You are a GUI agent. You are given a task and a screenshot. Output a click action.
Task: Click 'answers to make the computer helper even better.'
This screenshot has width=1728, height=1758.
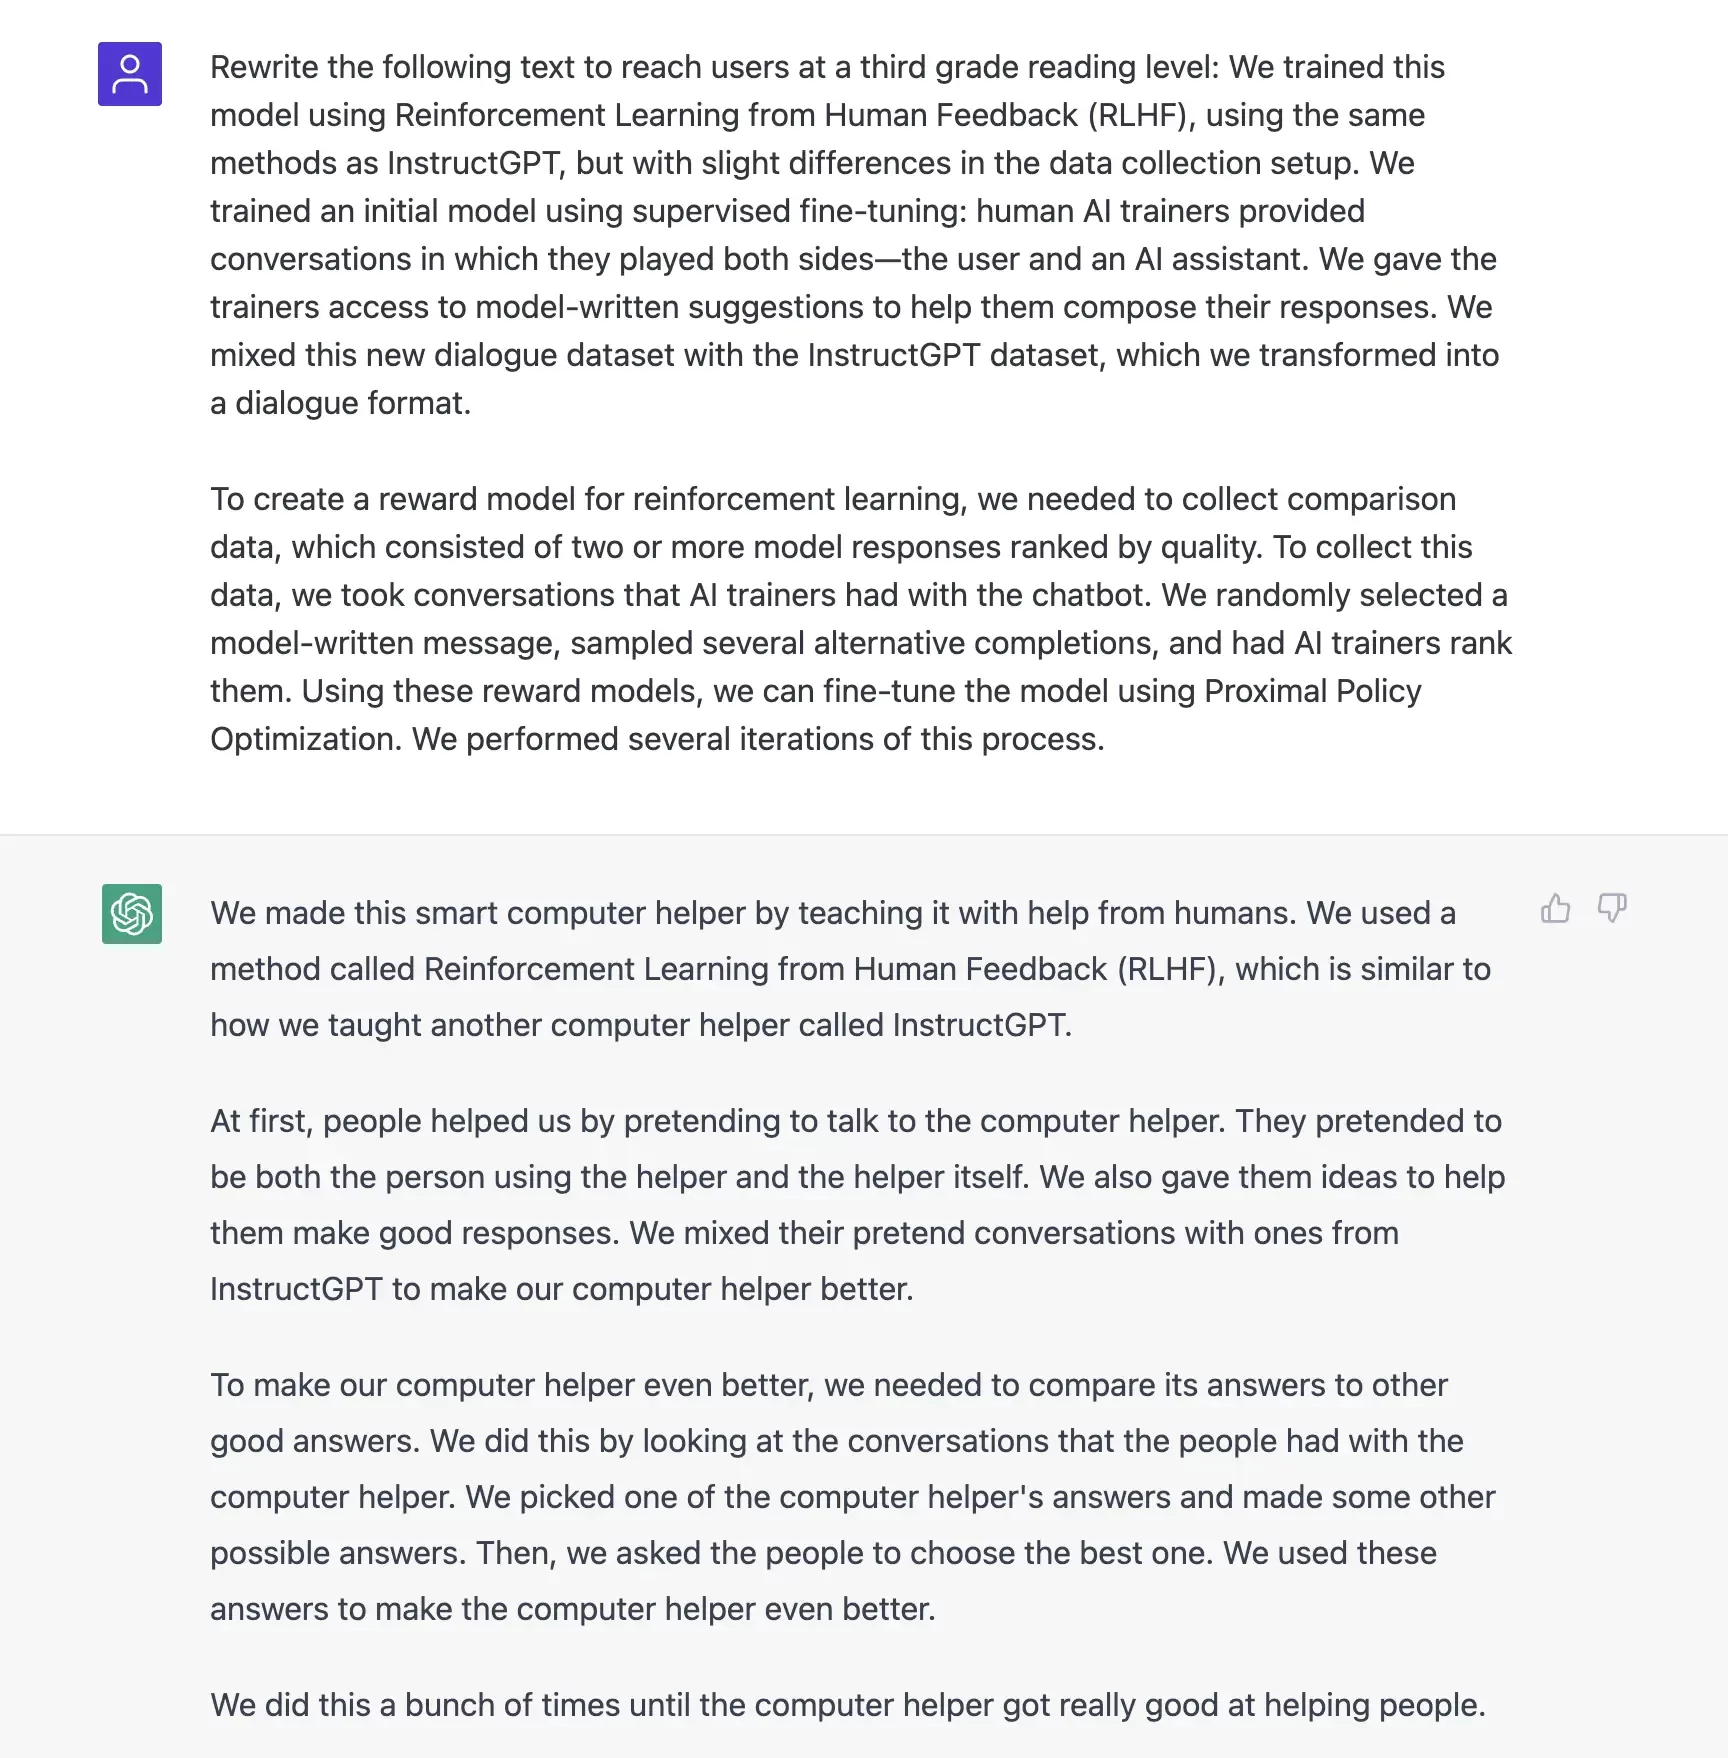573,1609
